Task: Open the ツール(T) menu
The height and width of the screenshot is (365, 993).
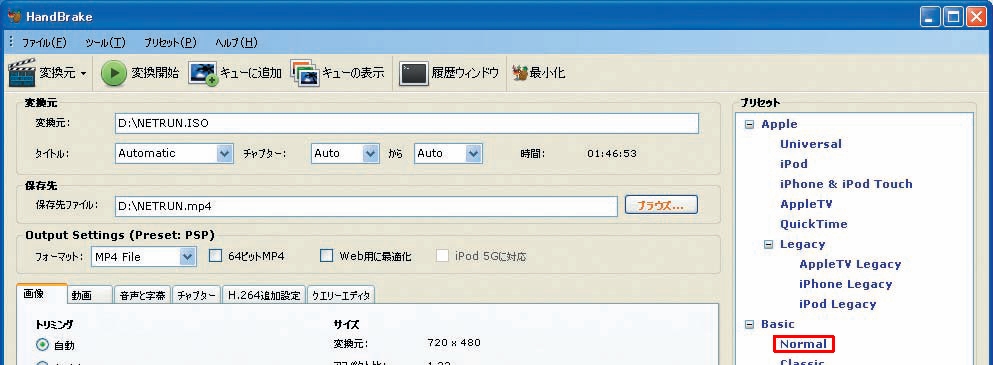Action: pyautogui.click(x=105, y=42)
